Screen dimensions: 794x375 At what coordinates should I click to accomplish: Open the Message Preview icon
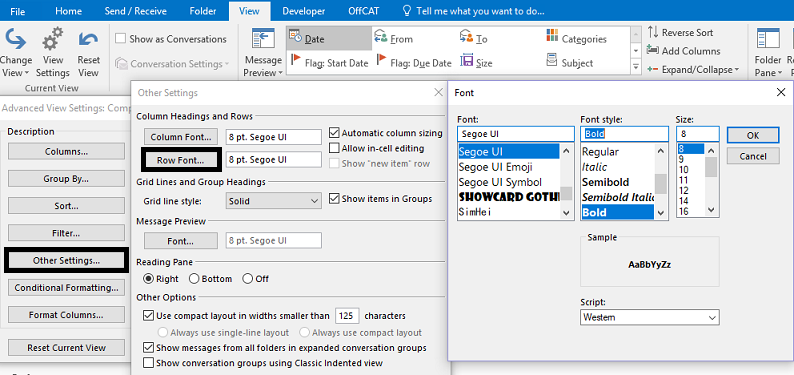[x=263, y=40]
